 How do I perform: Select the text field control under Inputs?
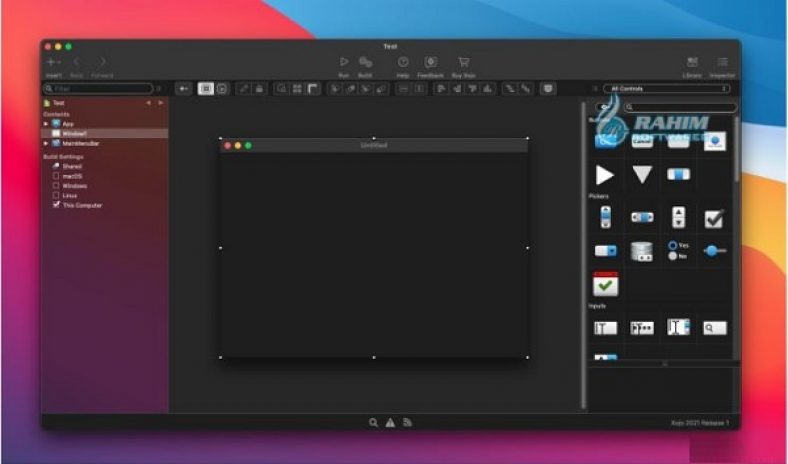pyautogui.click(x=606, y=328)
